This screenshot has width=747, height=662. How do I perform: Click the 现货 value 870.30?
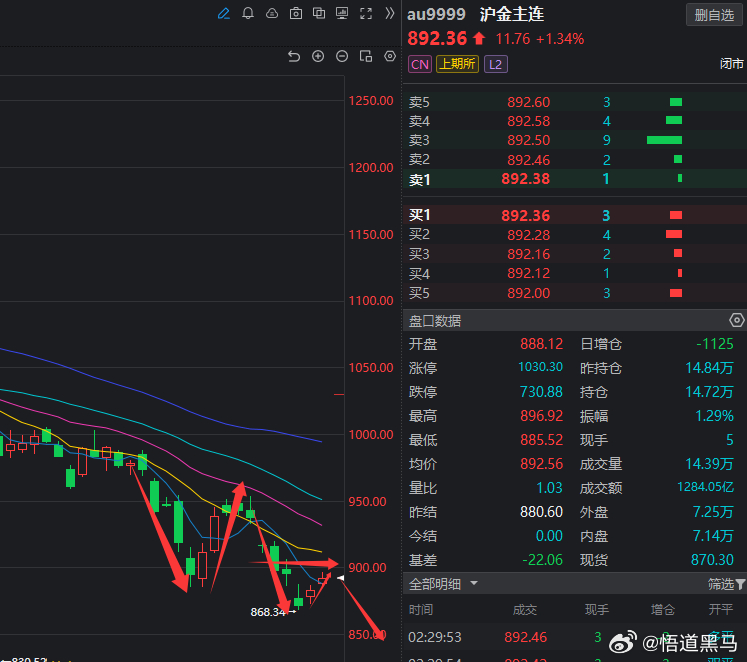[712, 560]
